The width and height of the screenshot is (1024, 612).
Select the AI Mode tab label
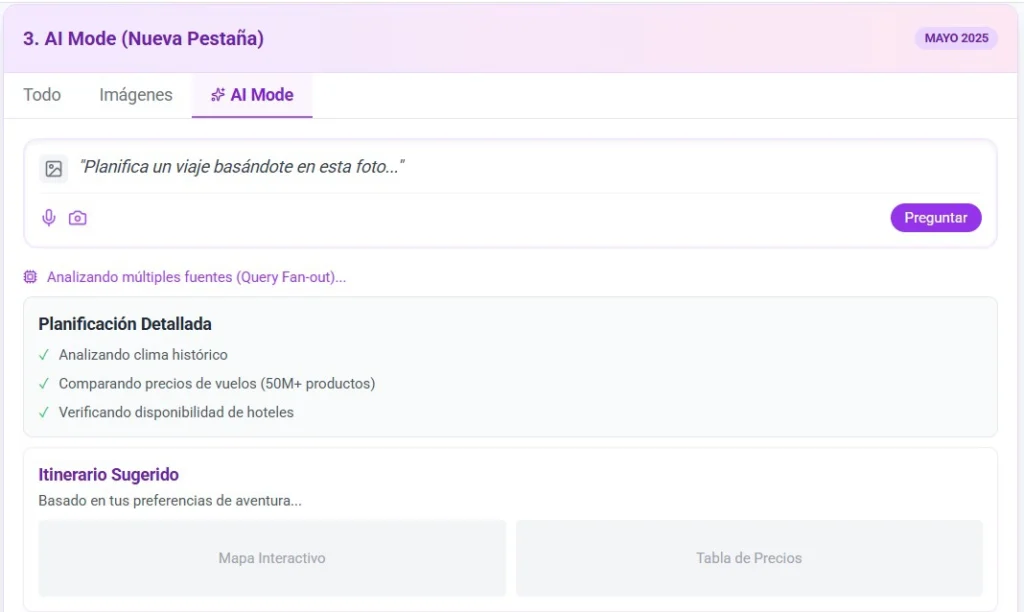(262, 95)
